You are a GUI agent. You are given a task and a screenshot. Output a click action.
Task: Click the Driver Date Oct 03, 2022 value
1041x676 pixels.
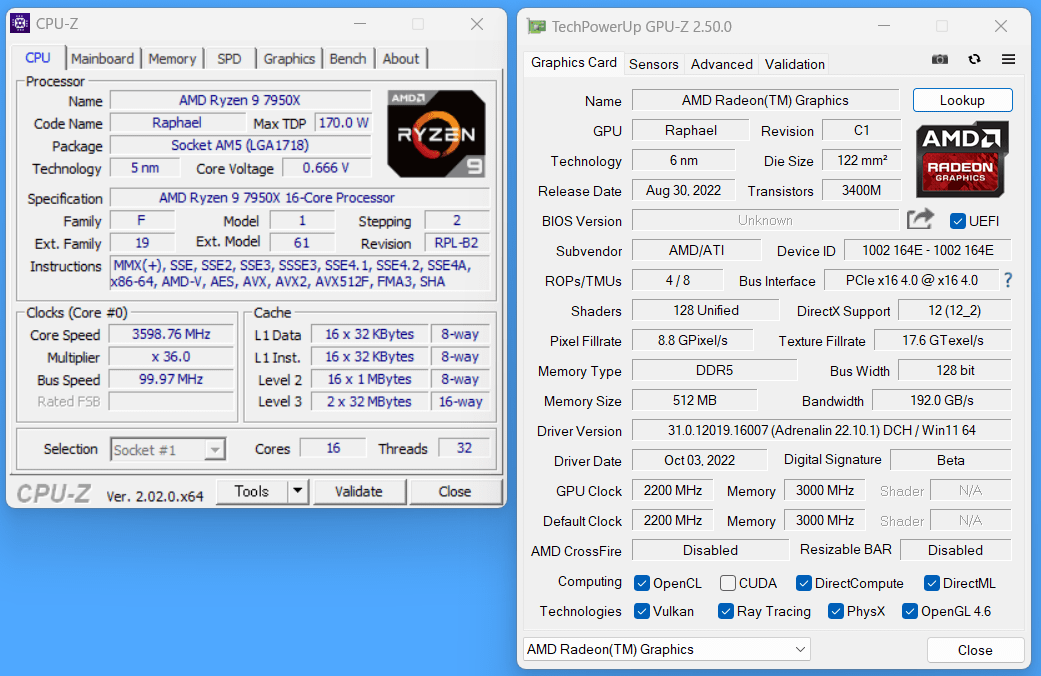(x=699, y=460)
